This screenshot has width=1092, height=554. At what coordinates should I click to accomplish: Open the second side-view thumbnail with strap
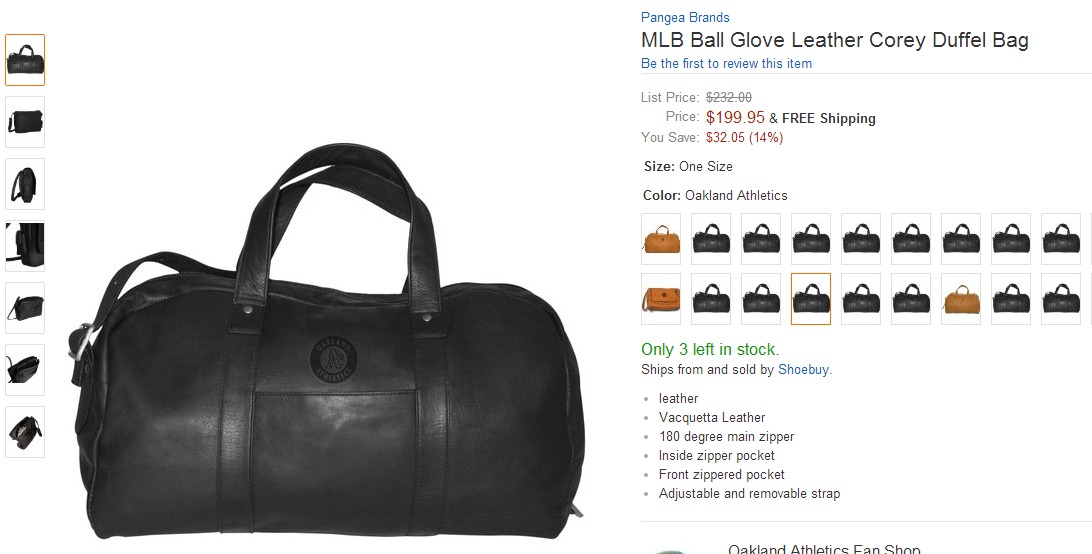pyautogui.click(x=25, y=122)
